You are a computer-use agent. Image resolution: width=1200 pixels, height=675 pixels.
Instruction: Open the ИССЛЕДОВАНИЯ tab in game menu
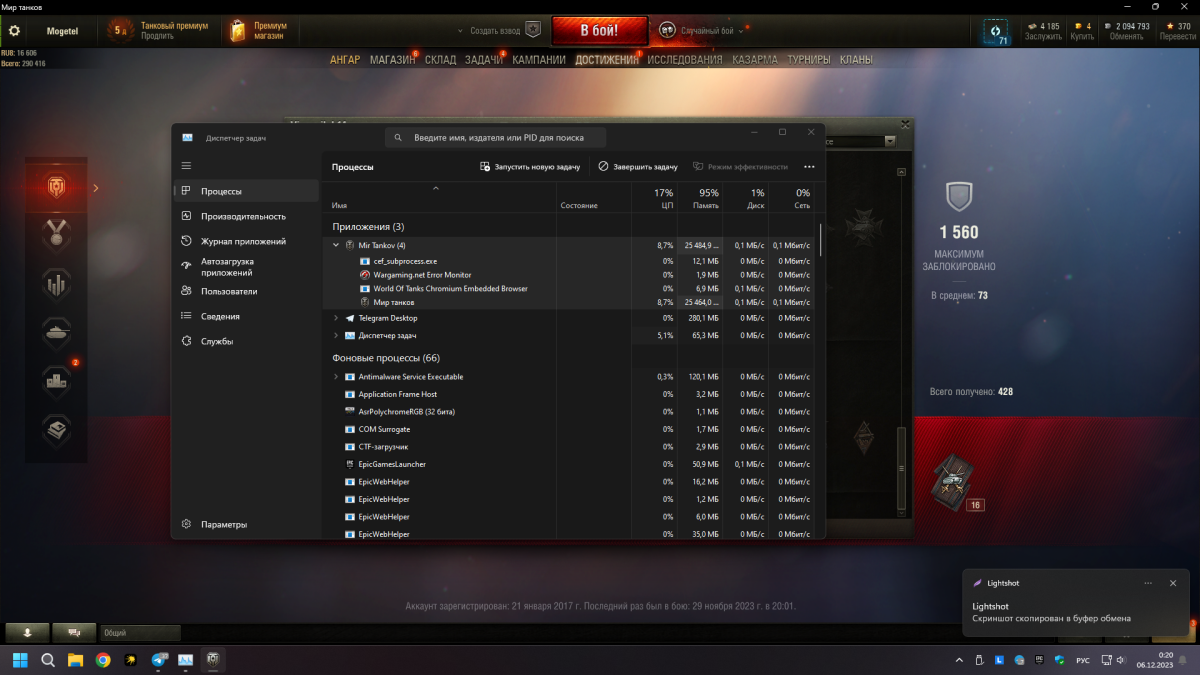pos(684,59)
